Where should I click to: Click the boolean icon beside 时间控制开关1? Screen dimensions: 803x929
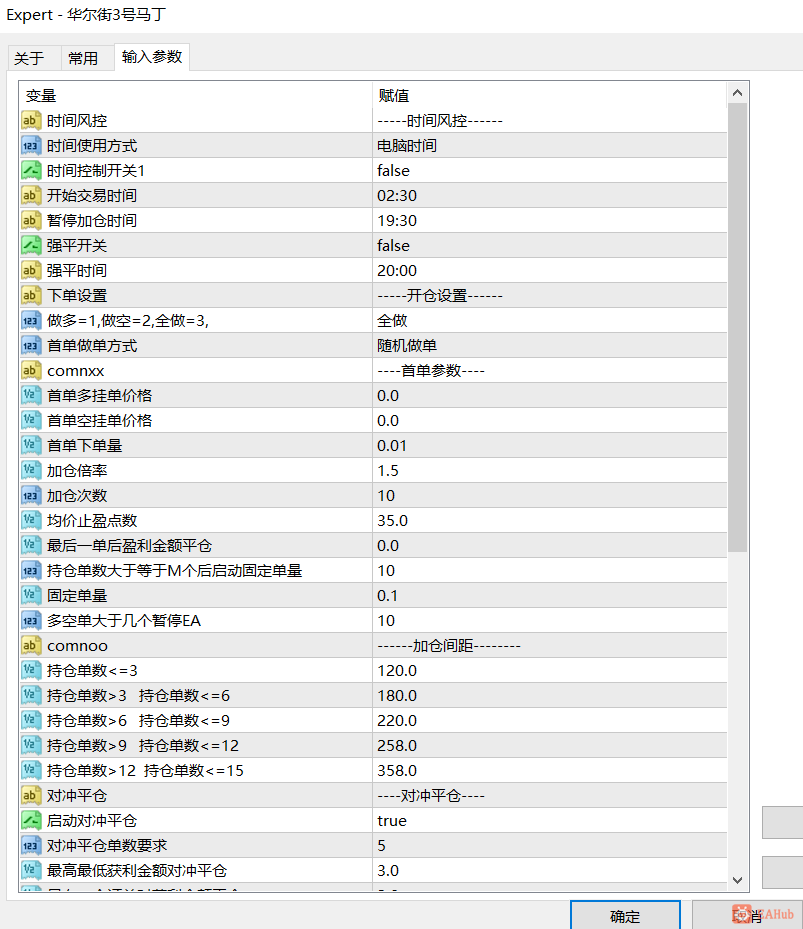[x=31, y=170]
